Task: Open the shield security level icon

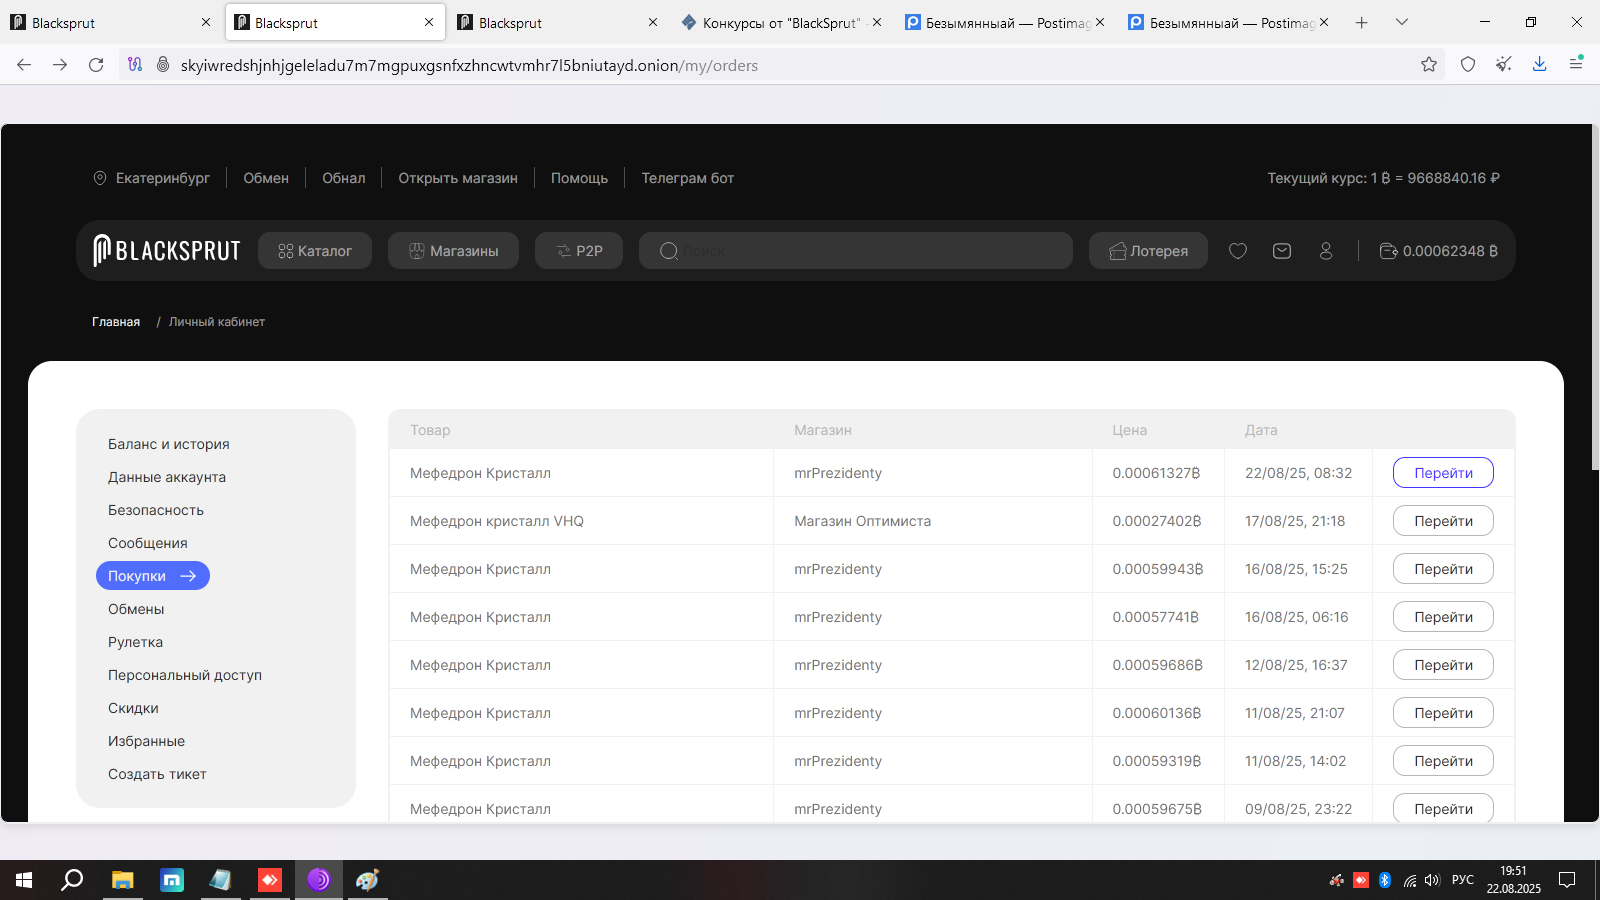Action: pos(1468,65)
